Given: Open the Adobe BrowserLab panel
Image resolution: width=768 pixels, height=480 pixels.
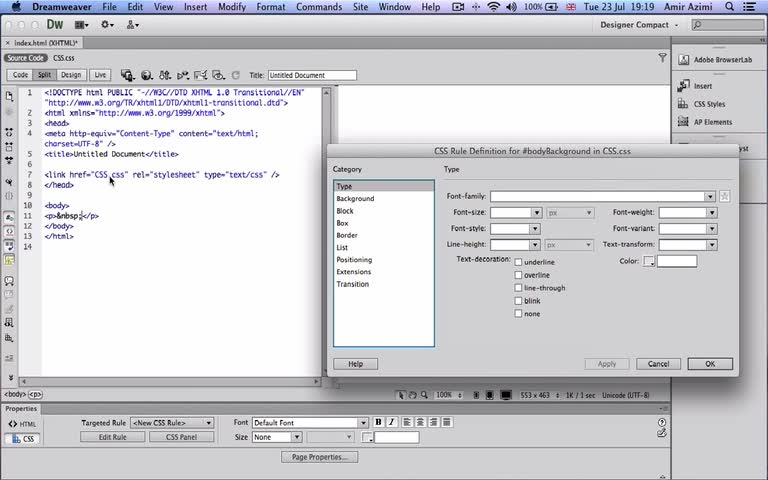Looking at the screenshot, I should tap(722, 60).
